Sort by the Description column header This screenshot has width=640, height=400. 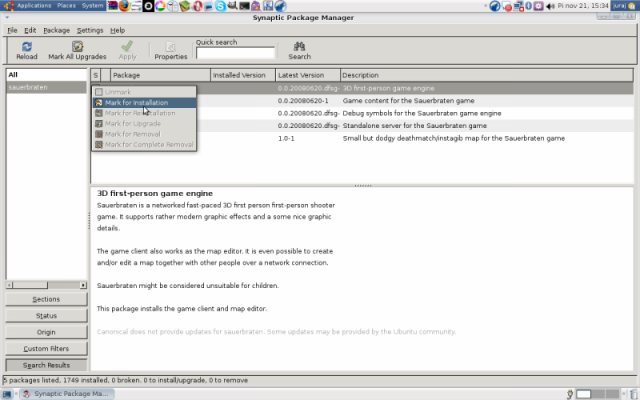click(x=487, y=75)
